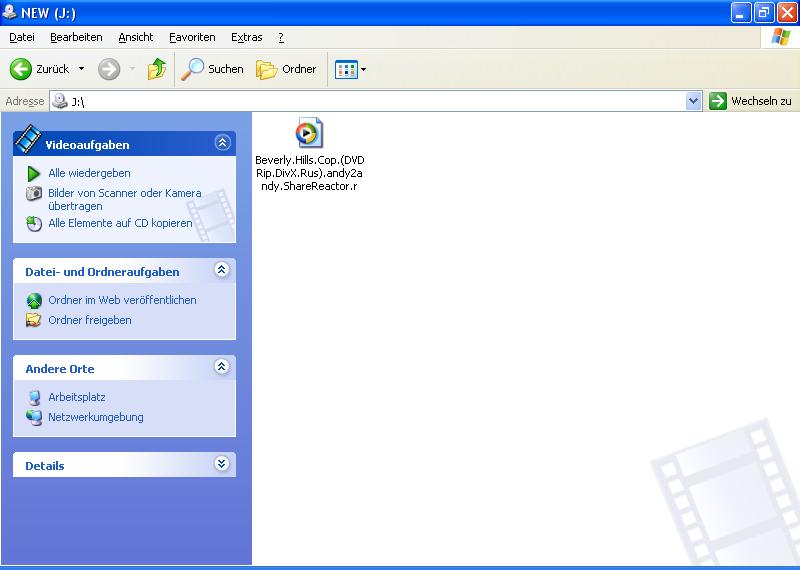The image size is (800, 570).
Task: Collapse the Videoaufgaben panel
Action: coord(222,144)
